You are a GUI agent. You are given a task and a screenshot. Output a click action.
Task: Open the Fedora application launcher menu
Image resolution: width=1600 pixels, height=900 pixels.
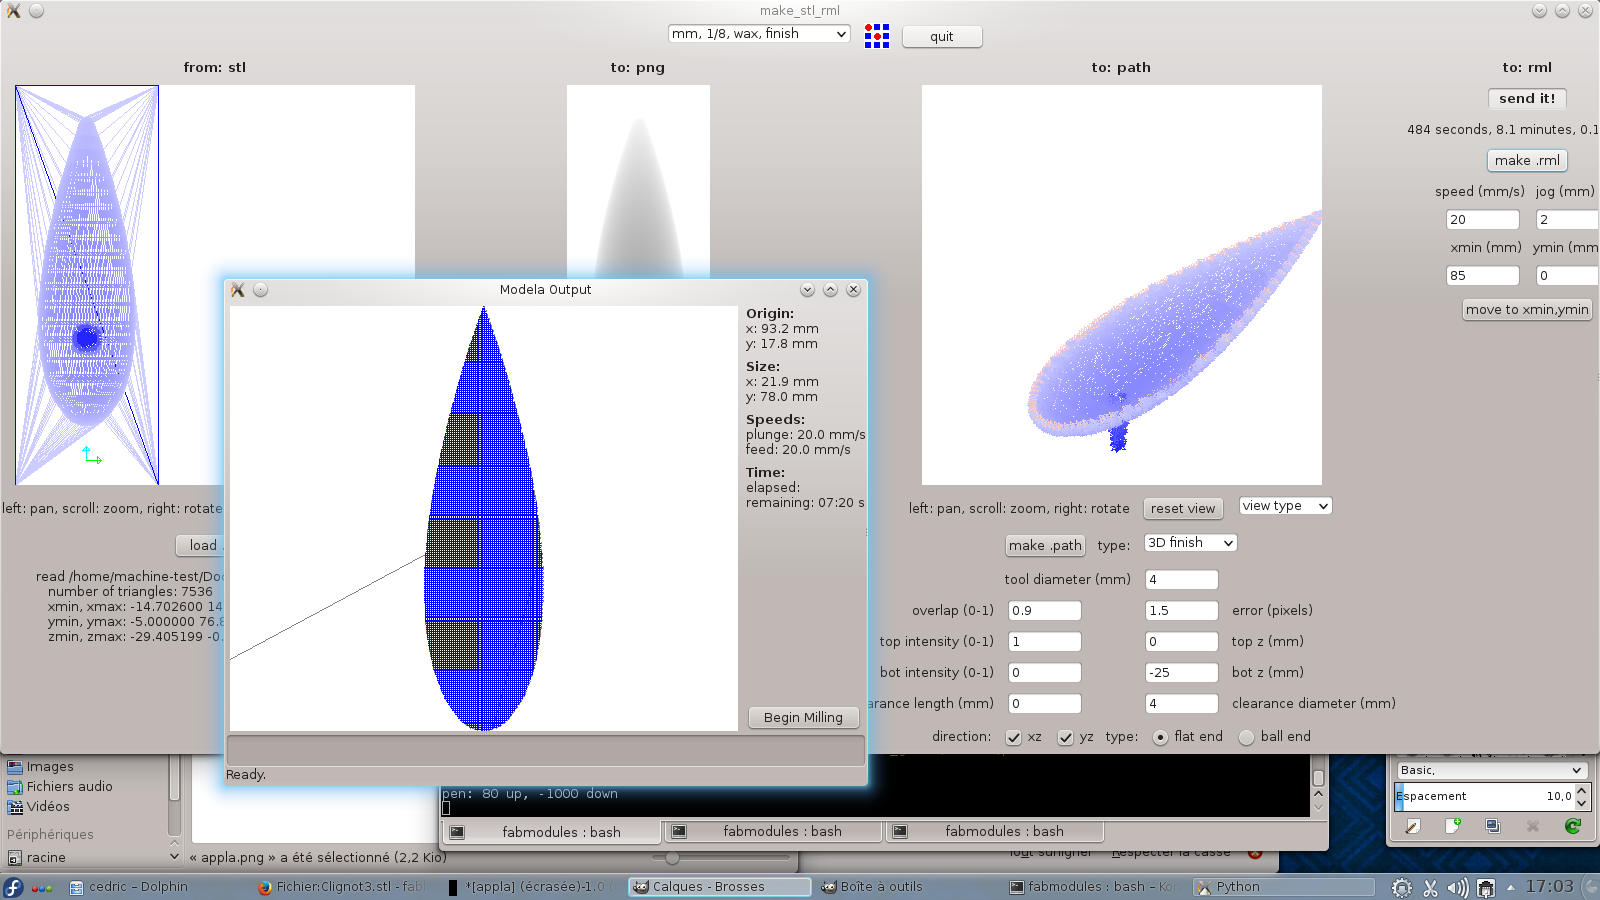click(14, 887)
